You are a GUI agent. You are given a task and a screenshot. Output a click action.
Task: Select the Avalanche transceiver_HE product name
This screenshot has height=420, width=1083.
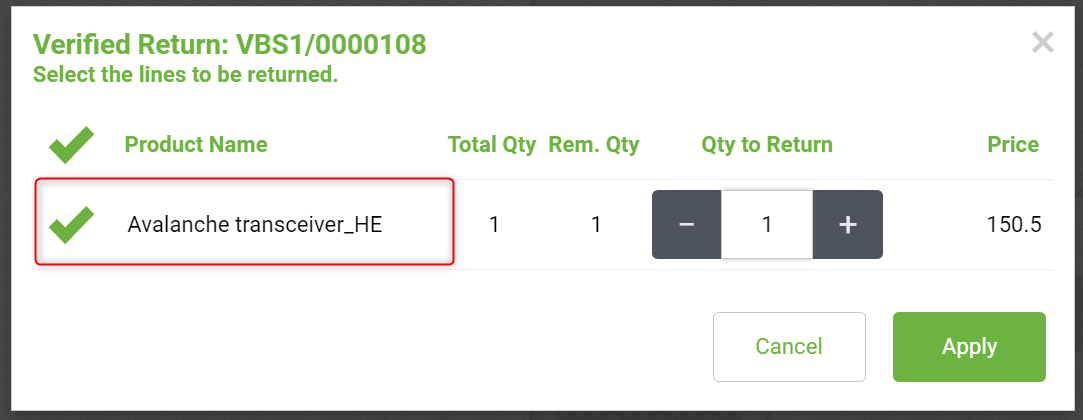pyautogui.click(x=255, y=225)
